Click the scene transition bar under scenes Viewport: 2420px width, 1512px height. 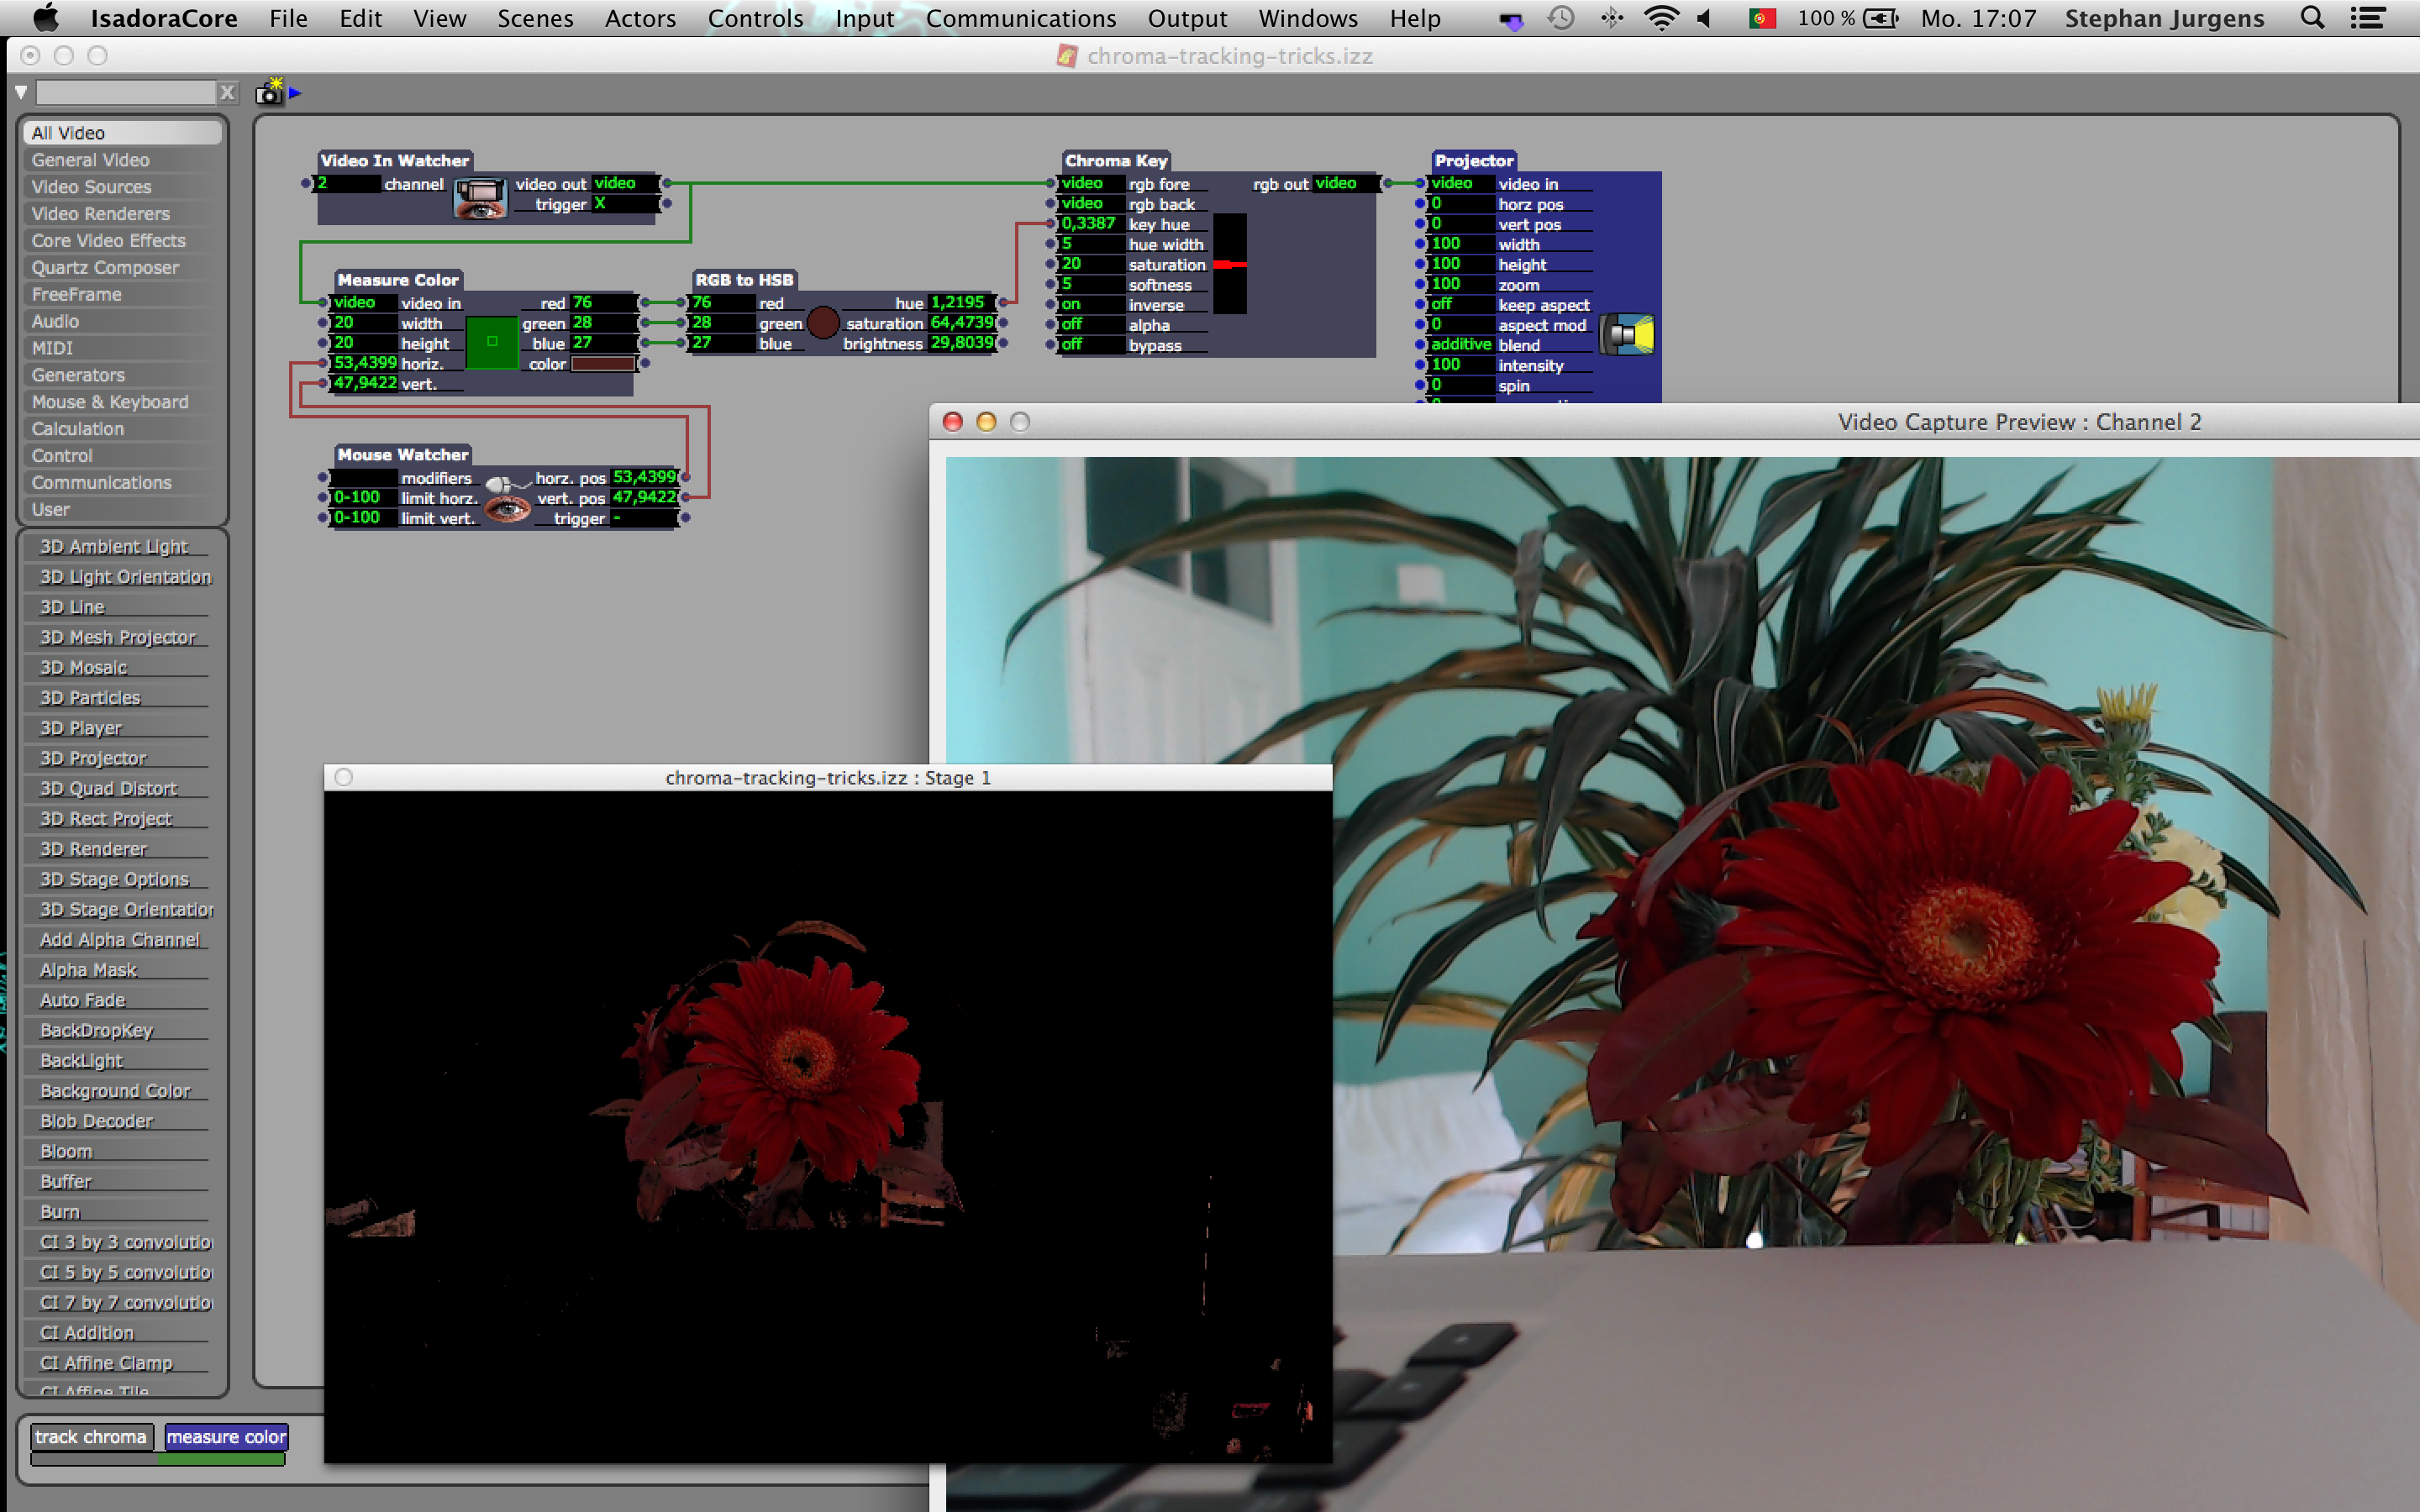coord(158,1460)
